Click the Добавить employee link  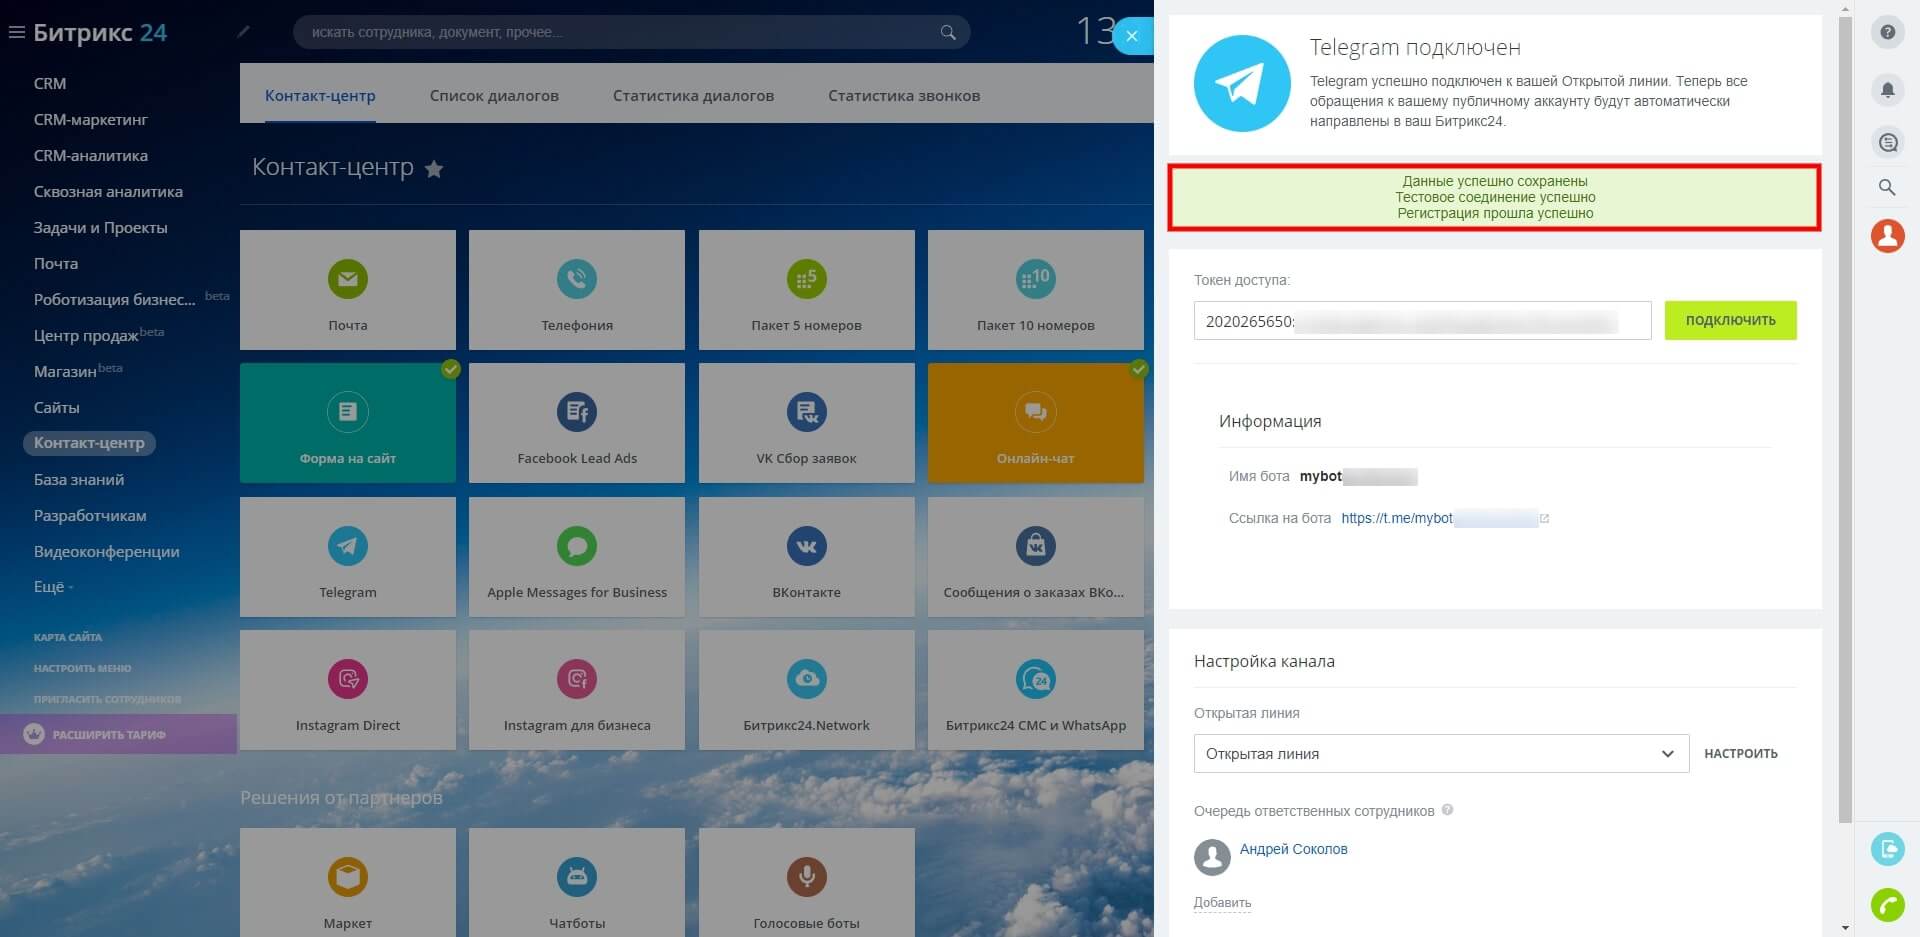1222,902
